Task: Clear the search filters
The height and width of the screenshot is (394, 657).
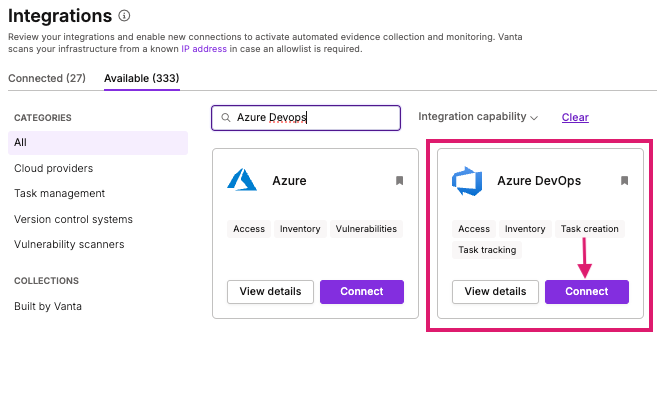Action: (x=575, y=117)
